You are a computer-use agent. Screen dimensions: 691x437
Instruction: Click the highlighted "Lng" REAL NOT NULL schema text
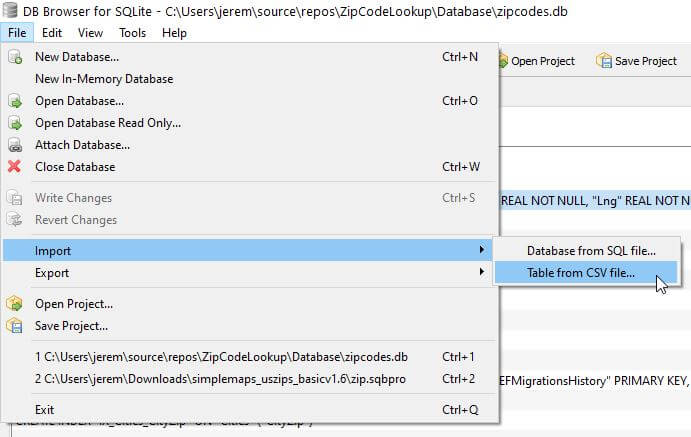coord(595,201)
